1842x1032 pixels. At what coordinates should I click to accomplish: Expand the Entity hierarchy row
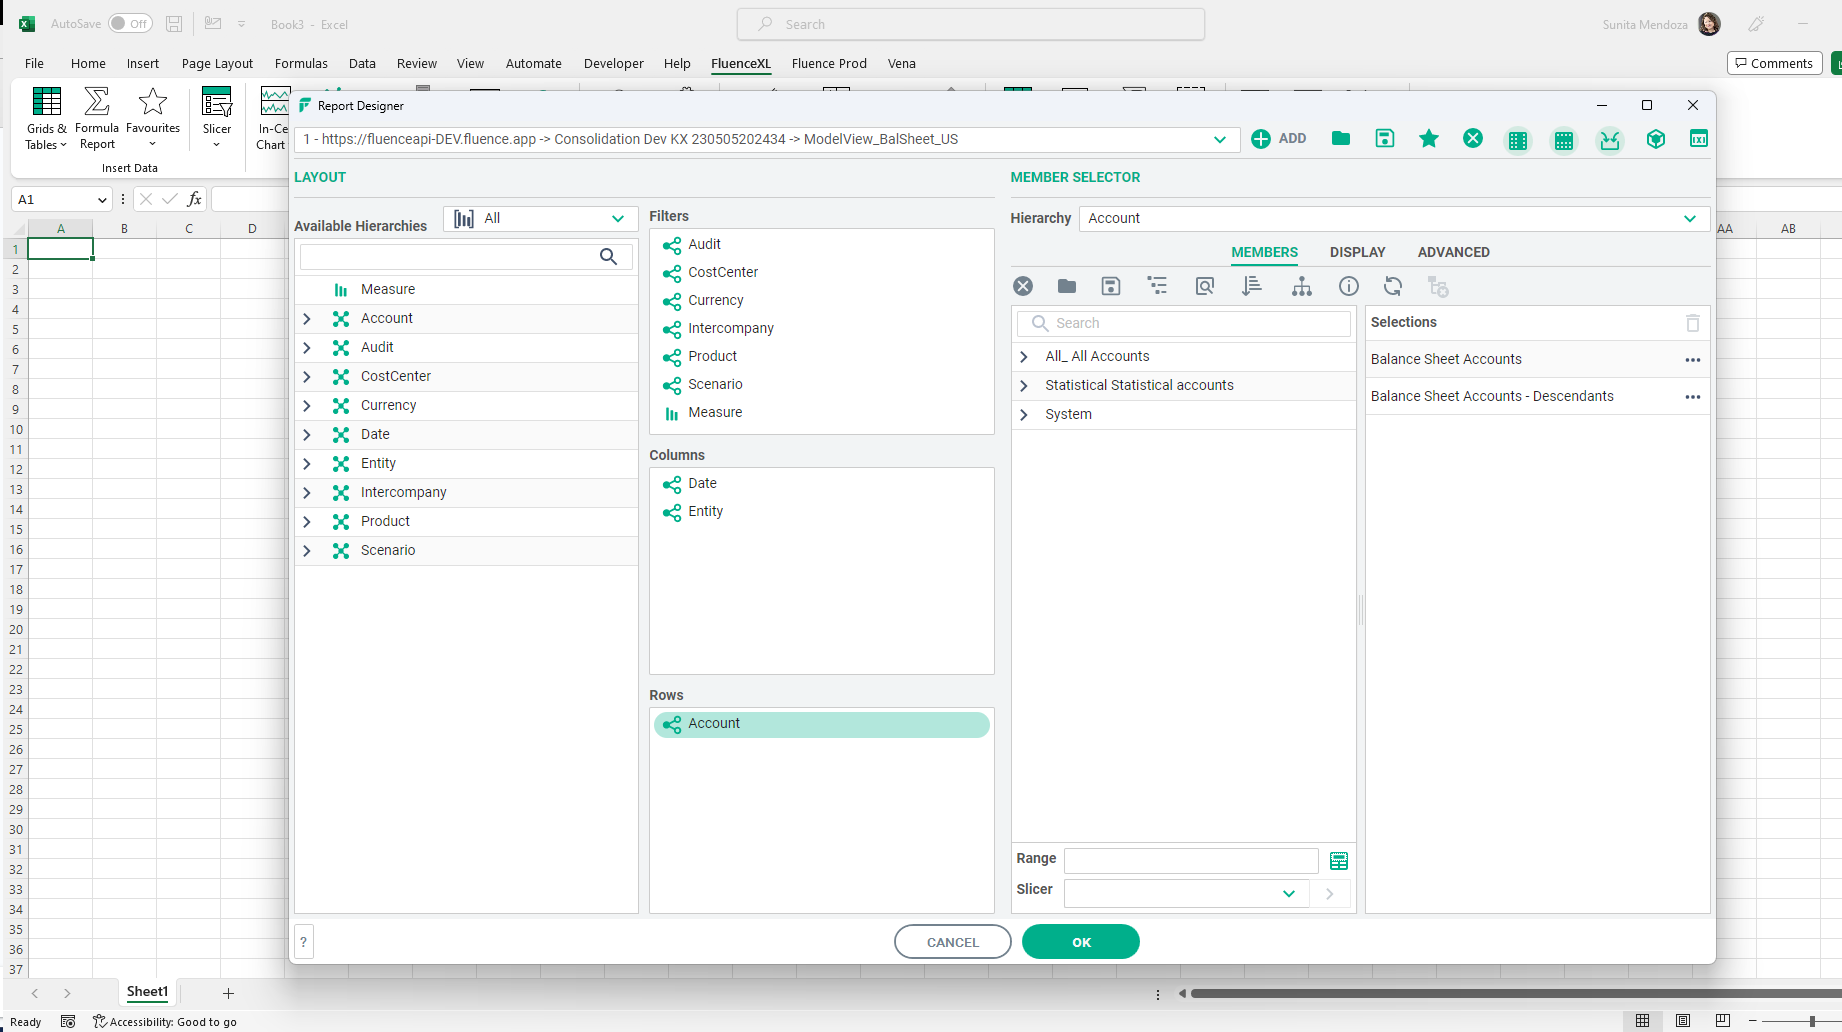(x=307, y=464)
